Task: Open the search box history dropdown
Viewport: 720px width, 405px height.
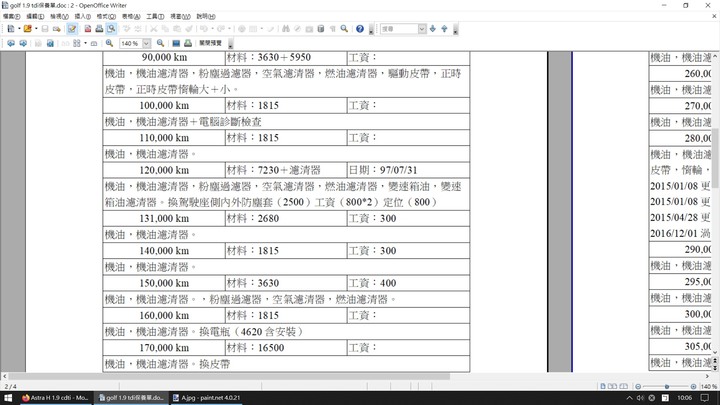Action: point(422,29)
